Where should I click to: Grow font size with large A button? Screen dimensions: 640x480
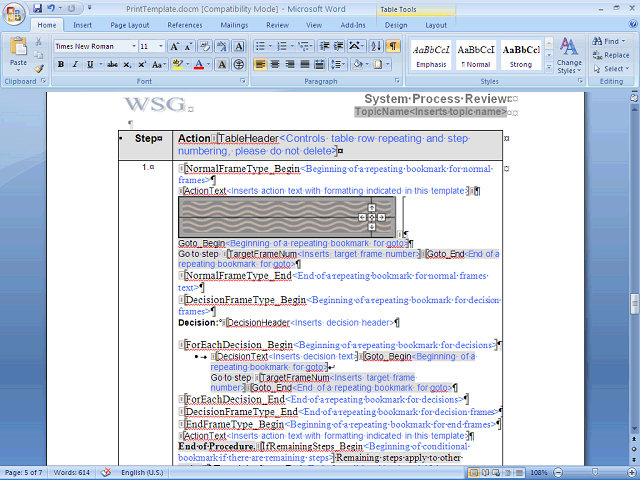coord(174,46)
